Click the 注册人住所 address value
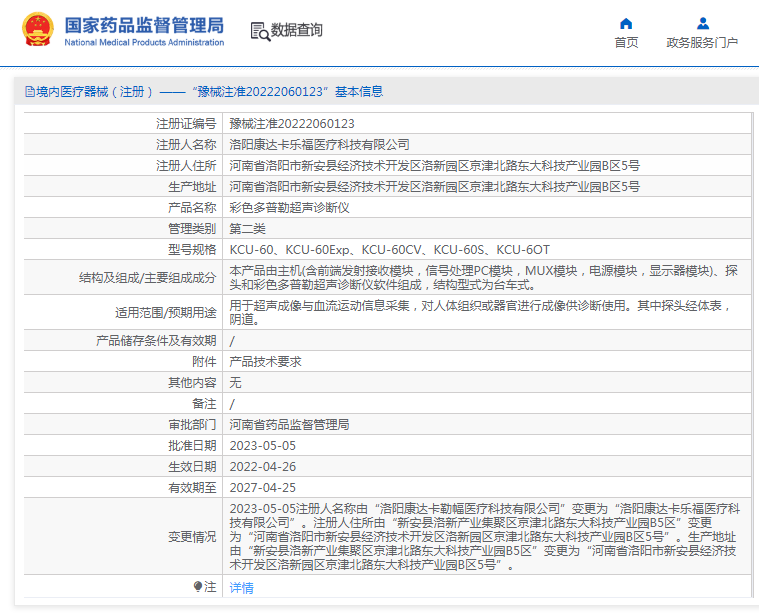This screenshot has height=616, width=759. (435, 166)
